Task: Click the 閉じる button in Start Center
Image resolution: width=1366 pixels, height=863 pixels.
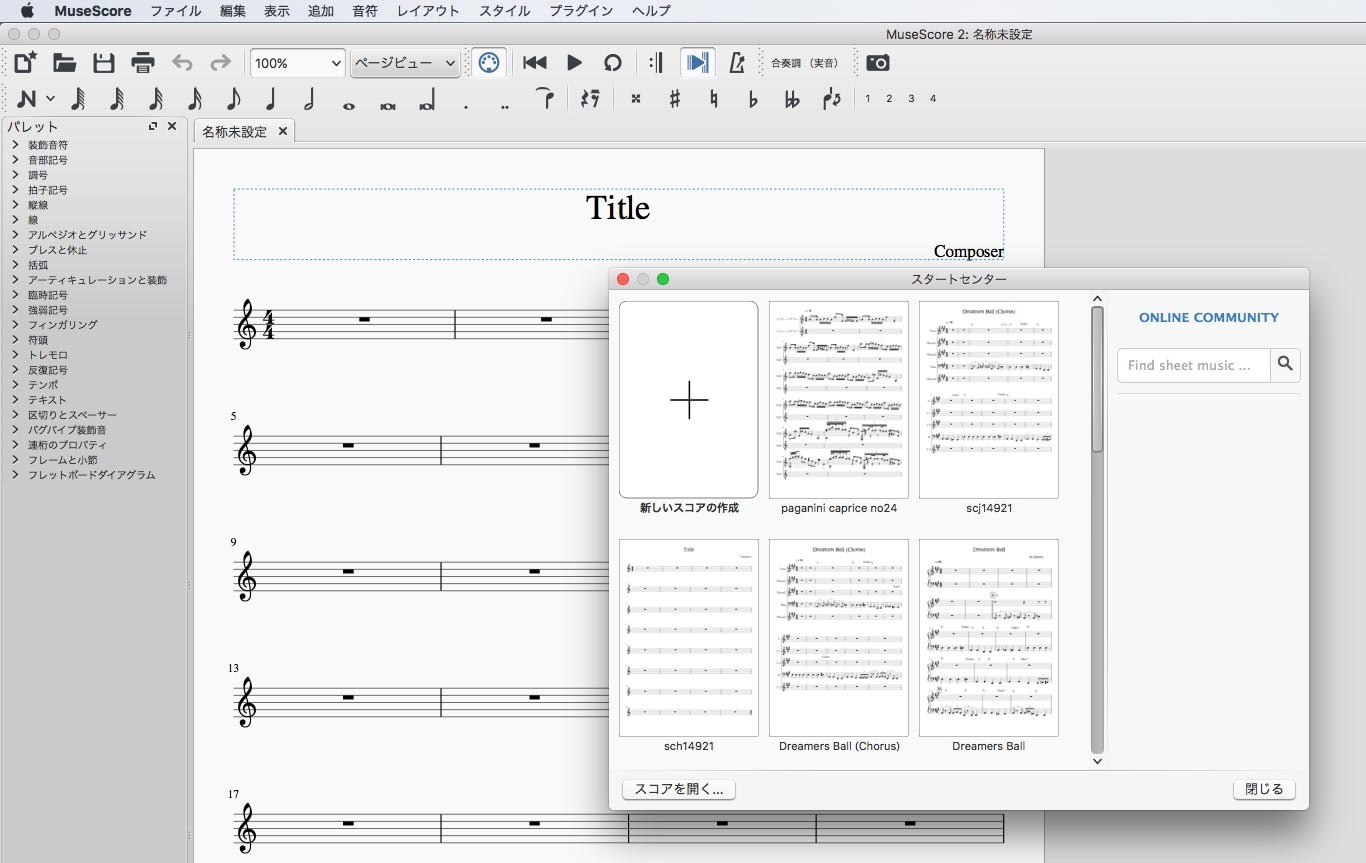Action: pyautogui.click(x=1264, y=789)
